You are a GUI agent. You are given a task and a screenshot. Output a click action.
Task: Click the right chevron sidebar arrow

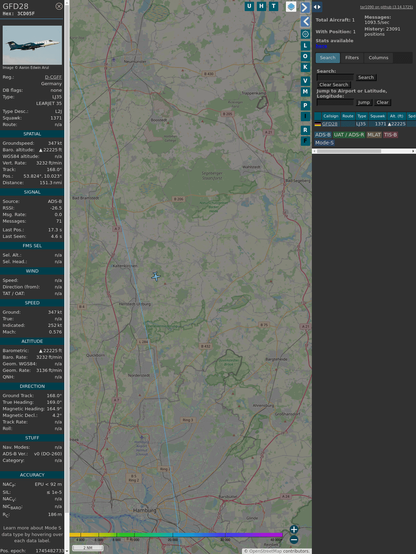(305, 7)
